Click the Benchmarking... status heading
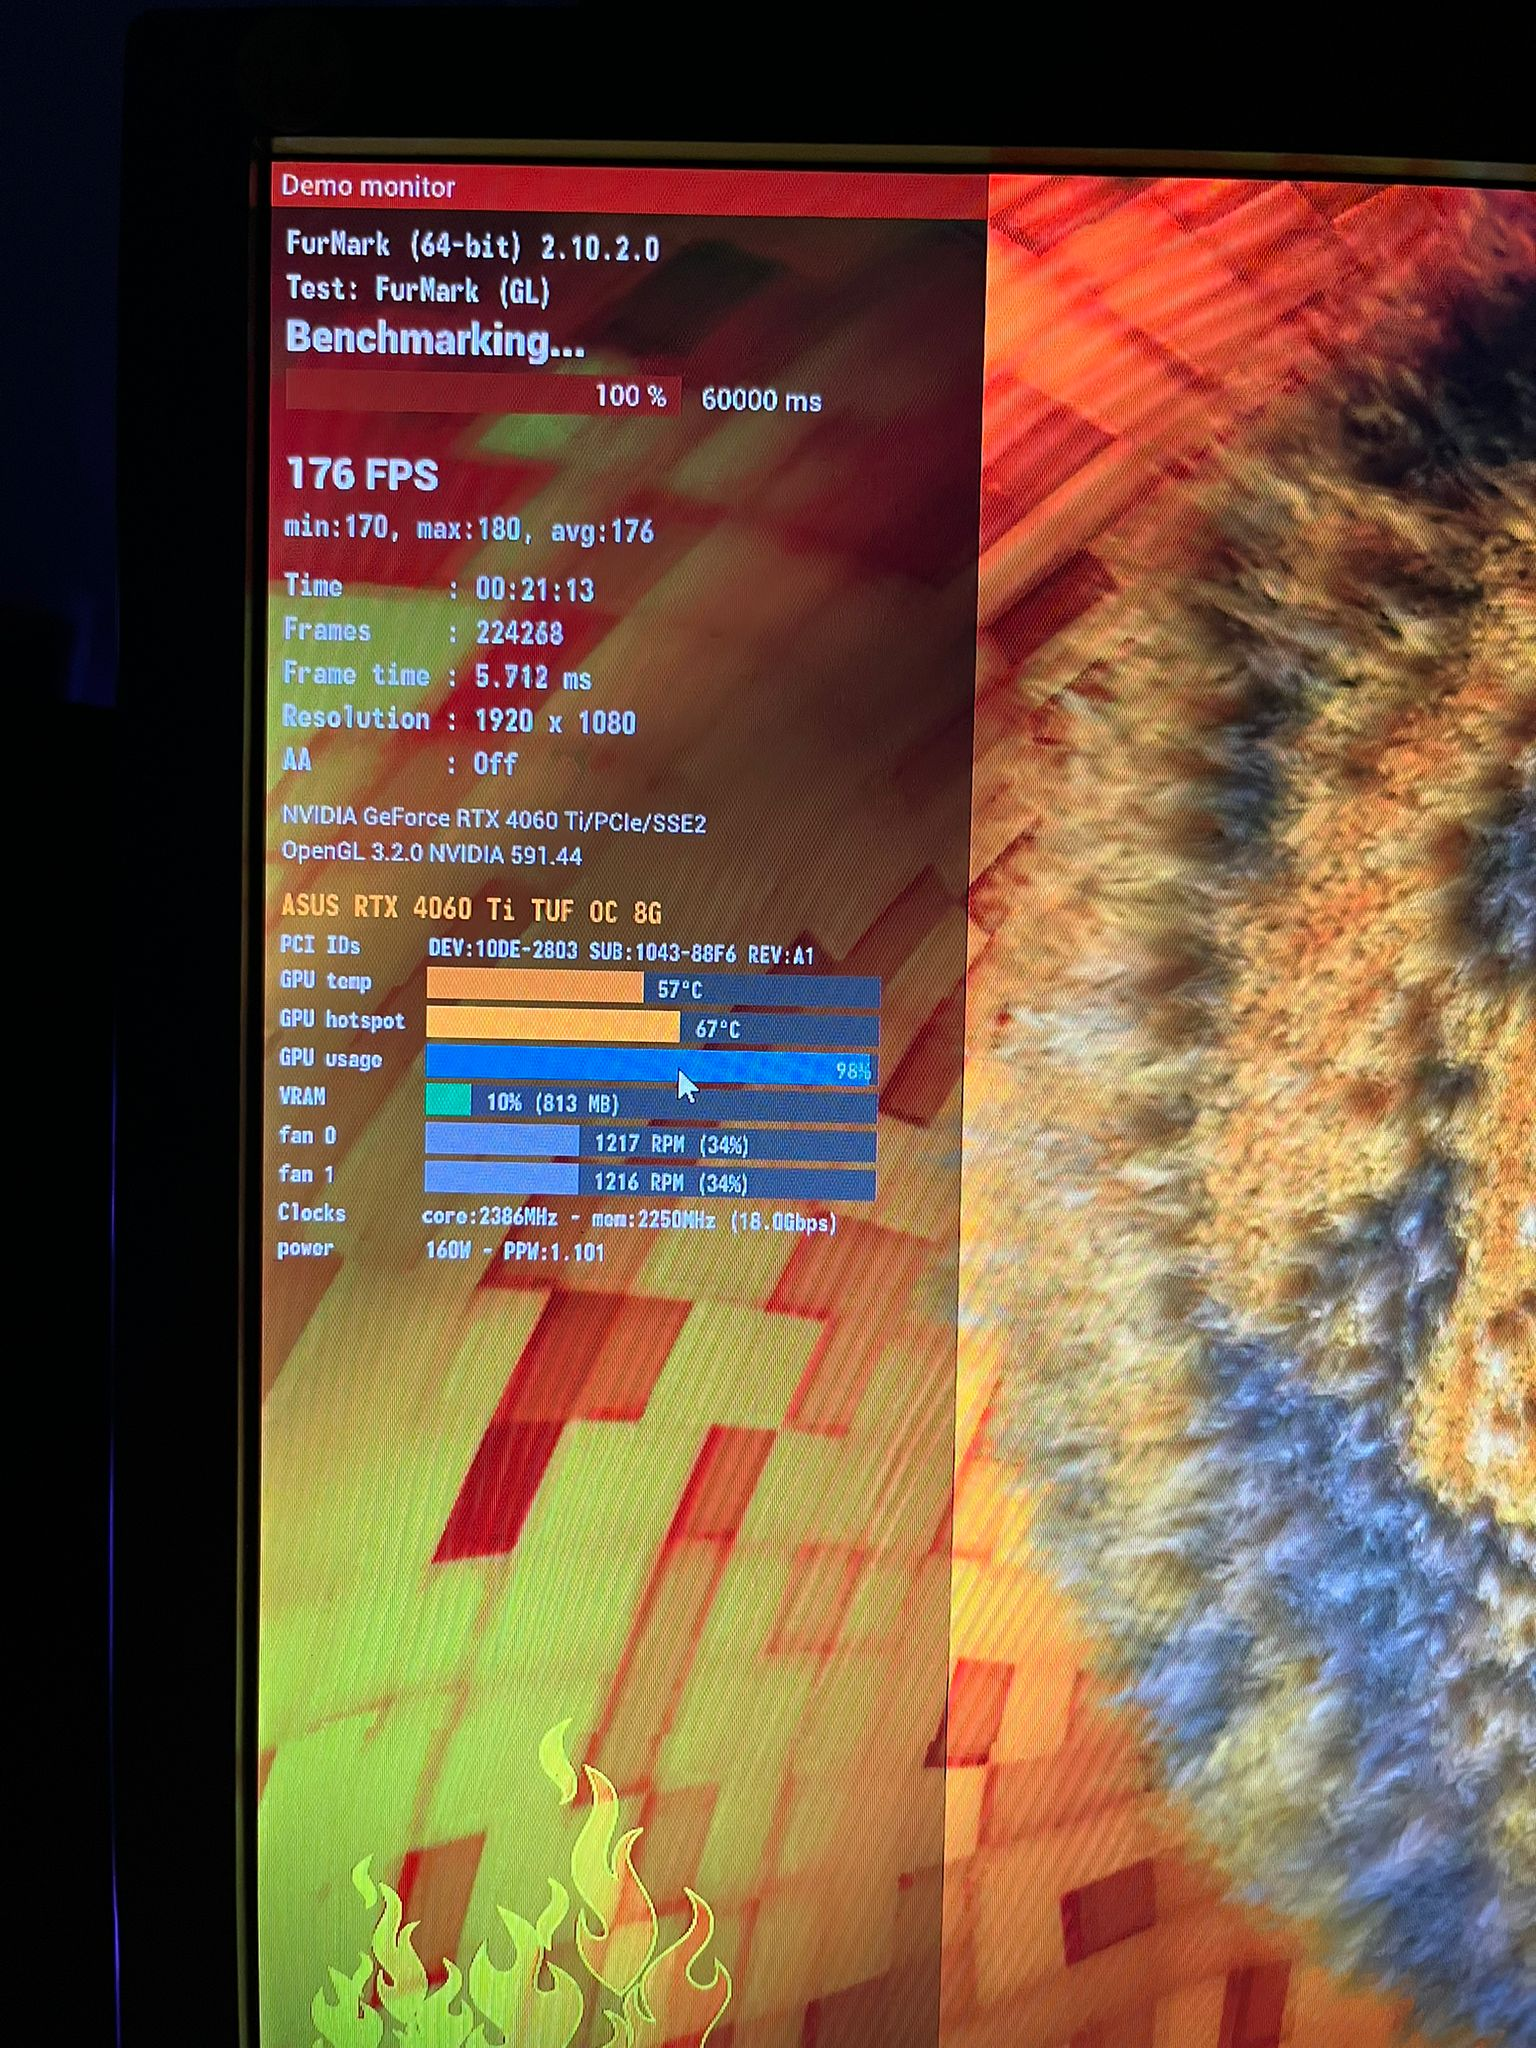Image resolution: width=1536 pixels, height=2048 pixels. click(x=435, y=339)
